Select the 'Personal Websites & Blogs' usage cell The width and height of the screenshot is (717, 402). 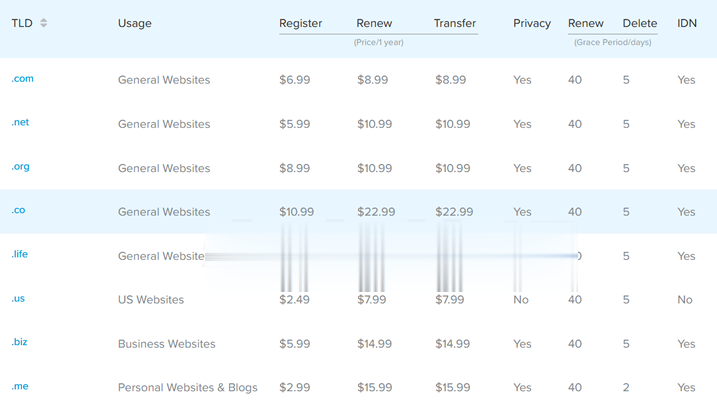point(187,388)
